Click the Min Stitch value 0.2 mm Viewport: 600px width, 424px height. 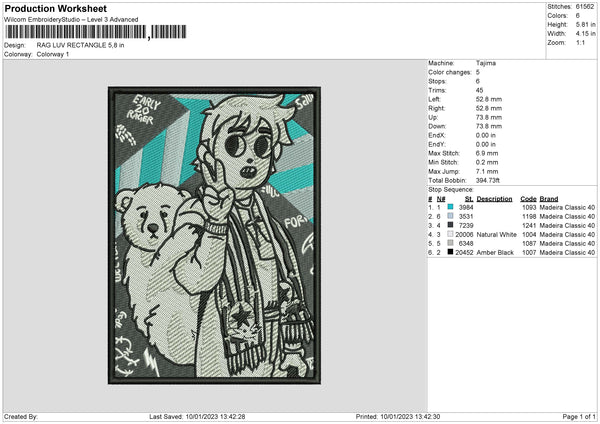pos(487,162)
